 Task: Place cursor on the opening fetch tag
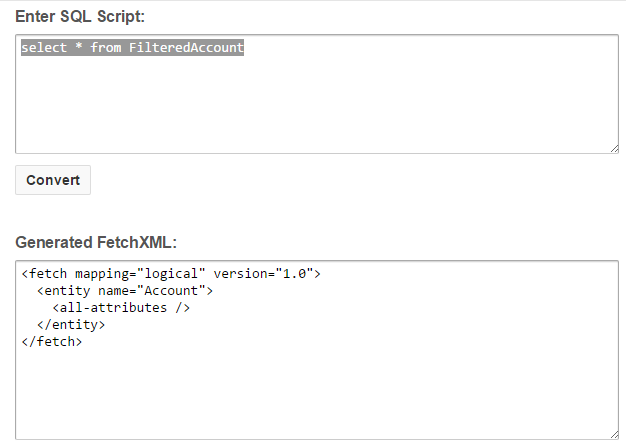click(44, 273)
